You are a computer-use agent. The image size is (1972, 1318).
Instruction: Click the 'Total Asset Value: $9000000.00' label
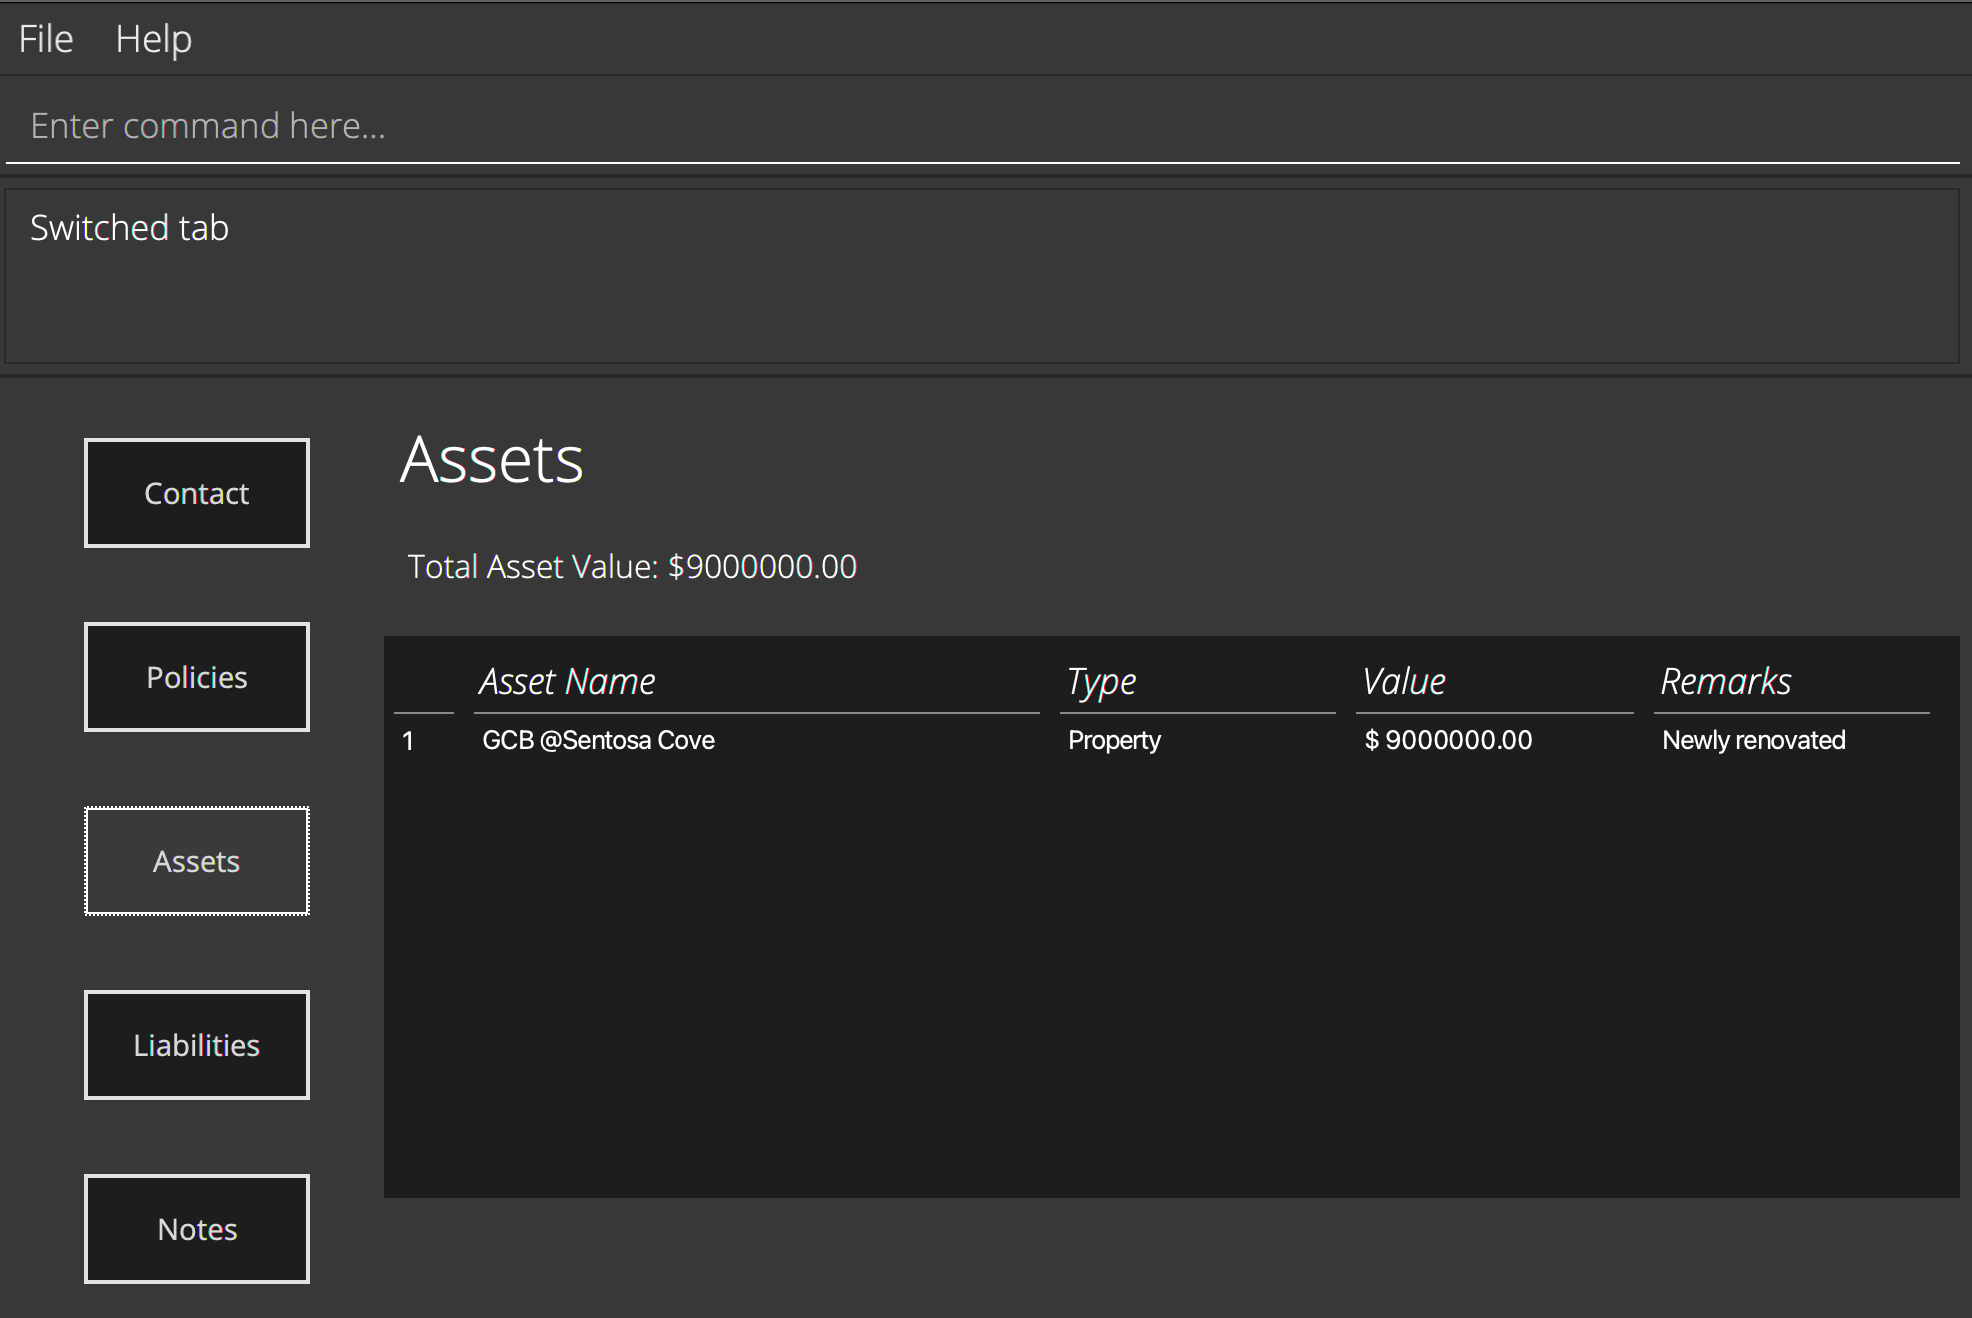(x=632, y=567)
